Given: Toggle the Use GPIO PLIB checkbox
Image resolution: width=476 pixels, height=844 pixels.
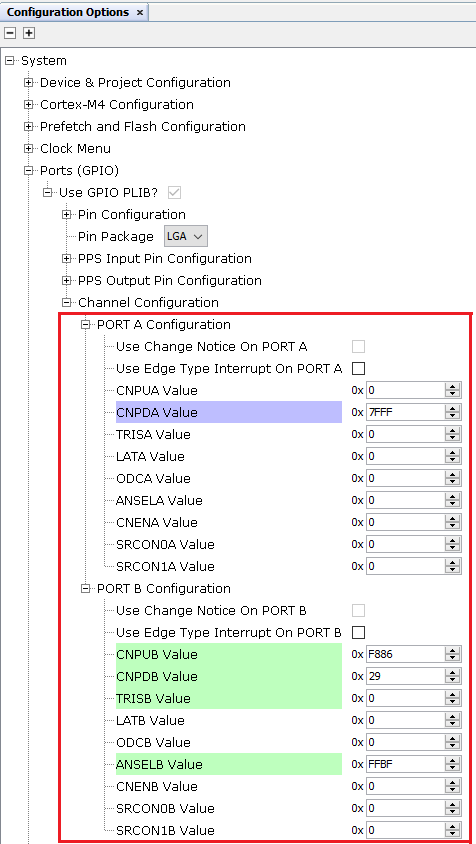Looking at the screenshot, I should [x=174, y=193].
